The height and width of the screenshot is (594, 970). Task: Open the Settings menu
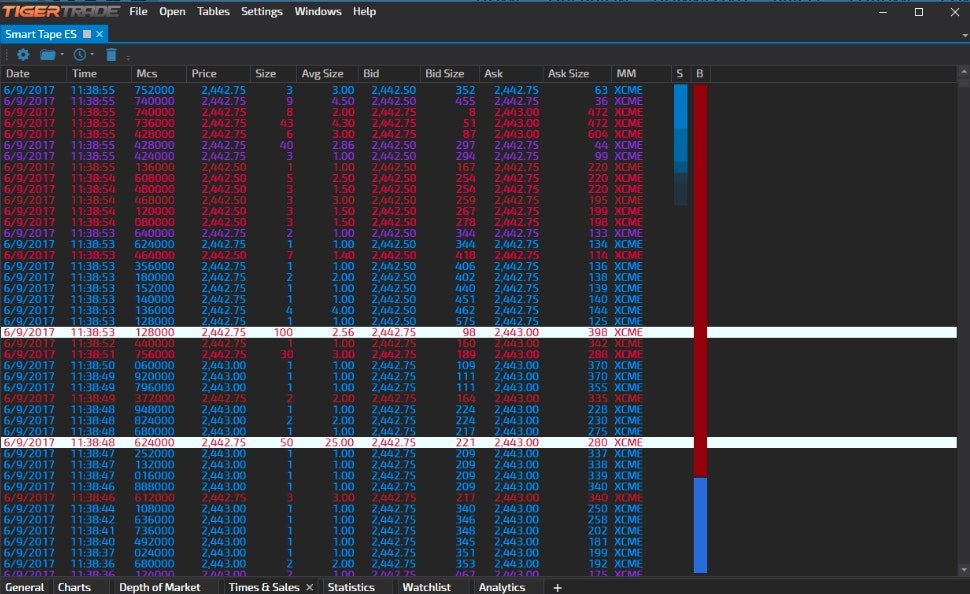point(262,12)
